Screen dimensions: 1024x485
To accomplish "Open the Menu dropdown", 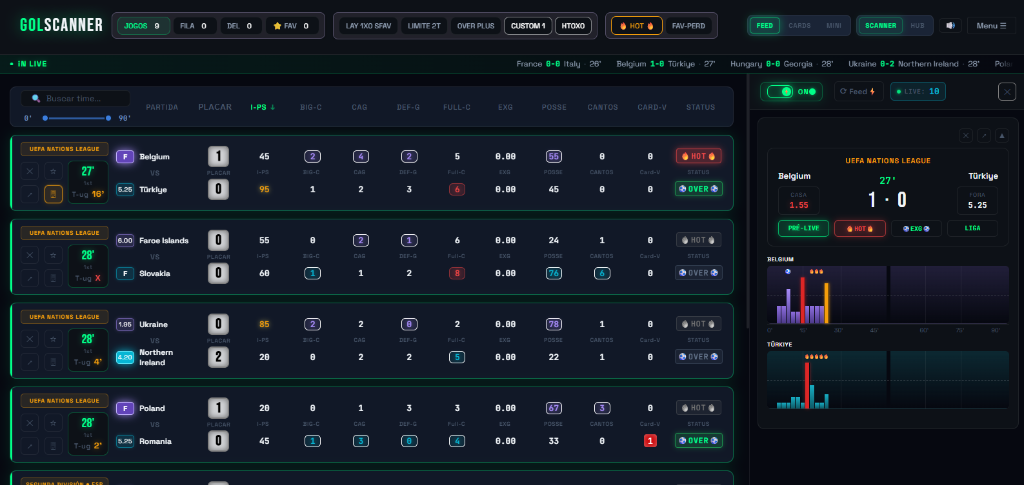I will pyautogui.click(x=991, y=25).
